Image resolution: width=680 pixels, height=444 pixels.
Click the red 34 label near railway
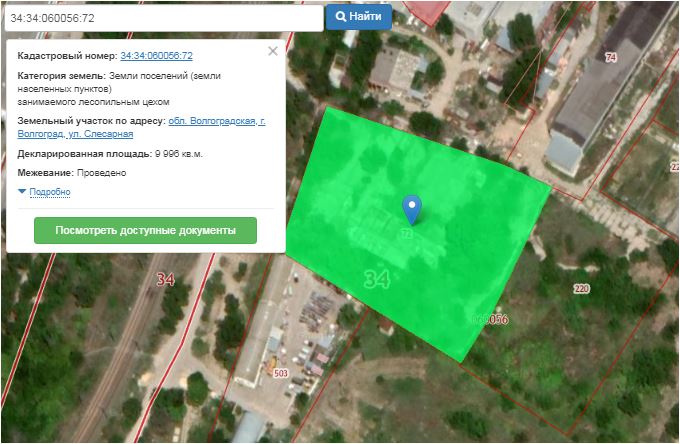(165, 280)
